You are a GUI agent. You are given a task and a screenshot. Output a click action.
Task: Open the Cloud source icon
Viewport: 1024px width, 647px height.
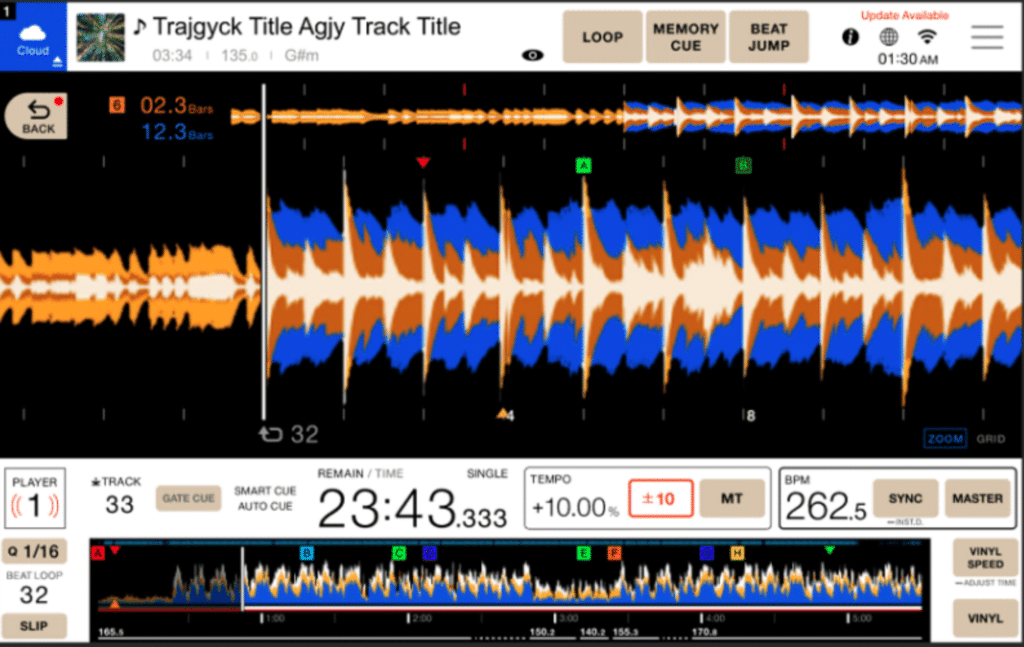tap(33, 38)
